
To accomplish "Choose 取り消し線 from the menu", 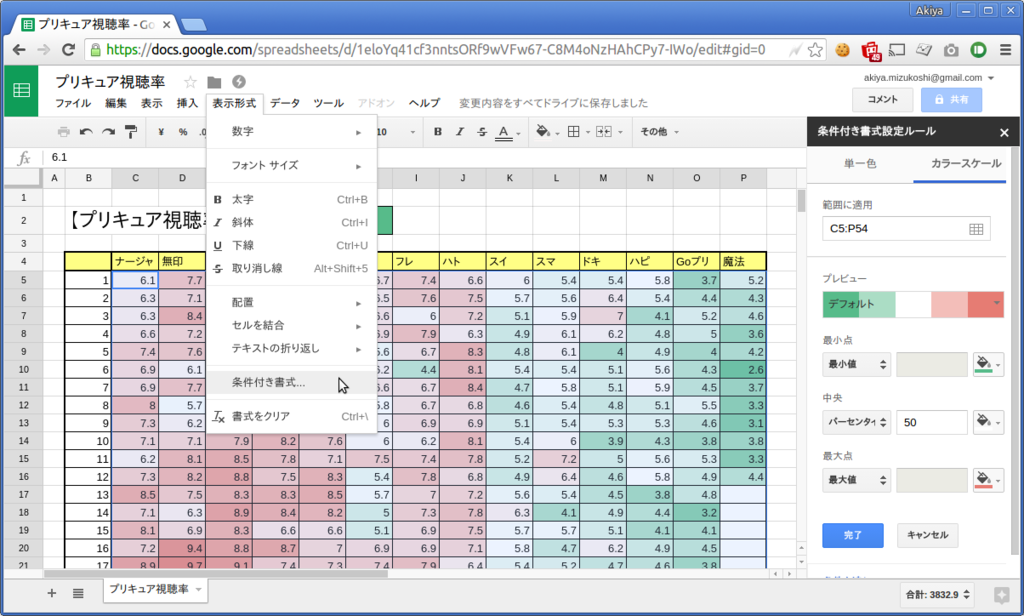I will [x=291, y=268].
